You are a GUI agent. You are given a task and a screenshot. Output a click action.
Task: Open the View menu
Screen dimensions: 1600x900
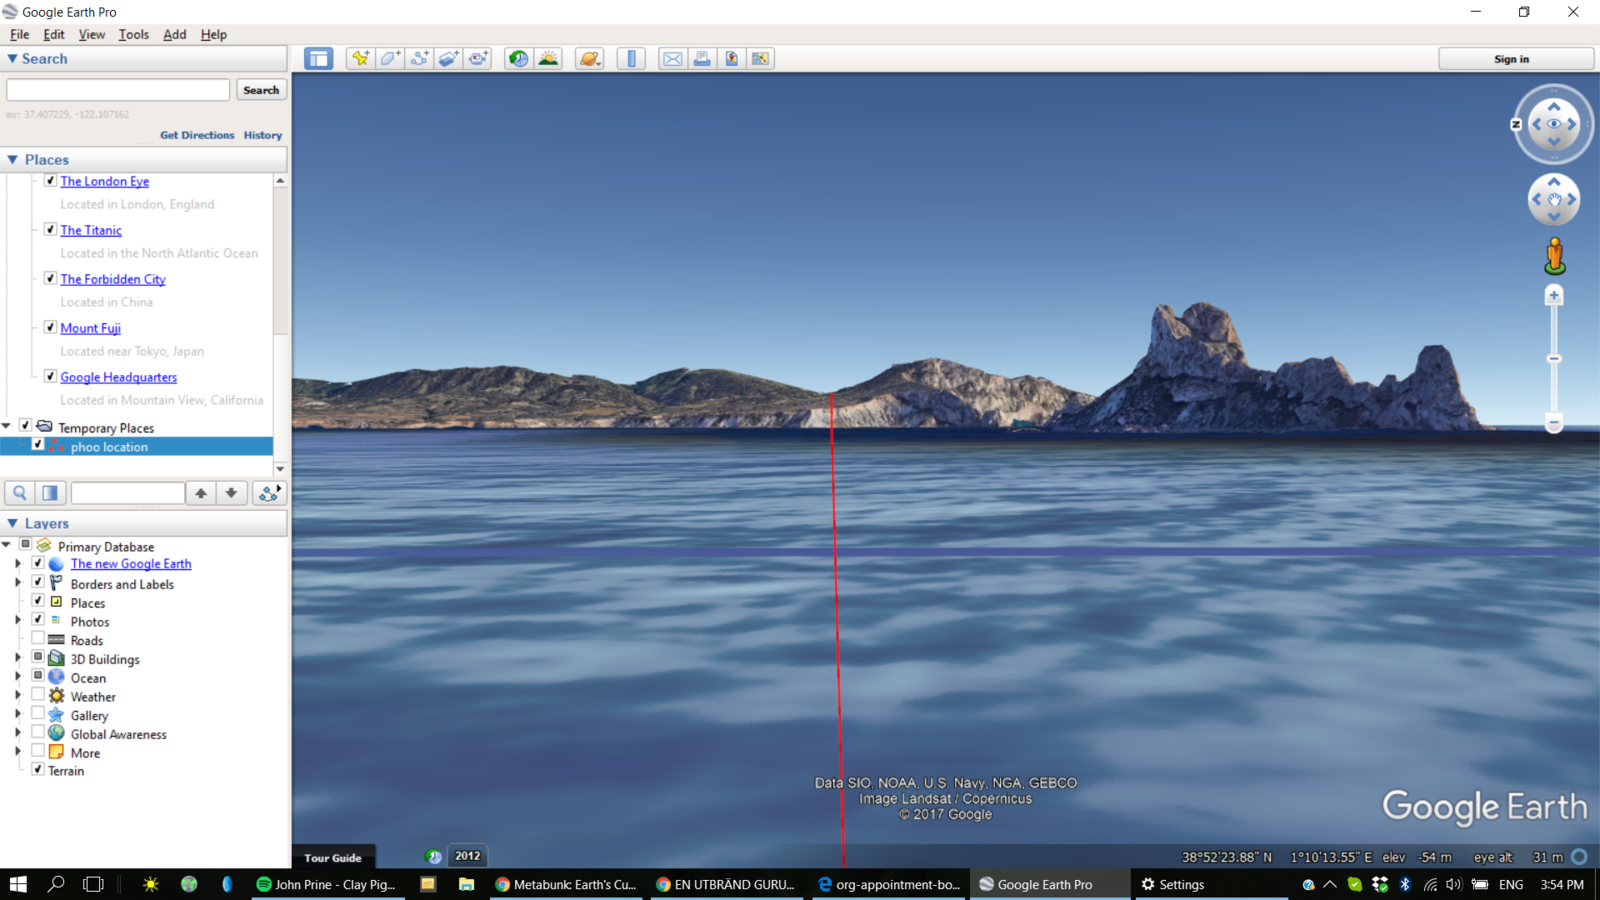click(91, 34)
